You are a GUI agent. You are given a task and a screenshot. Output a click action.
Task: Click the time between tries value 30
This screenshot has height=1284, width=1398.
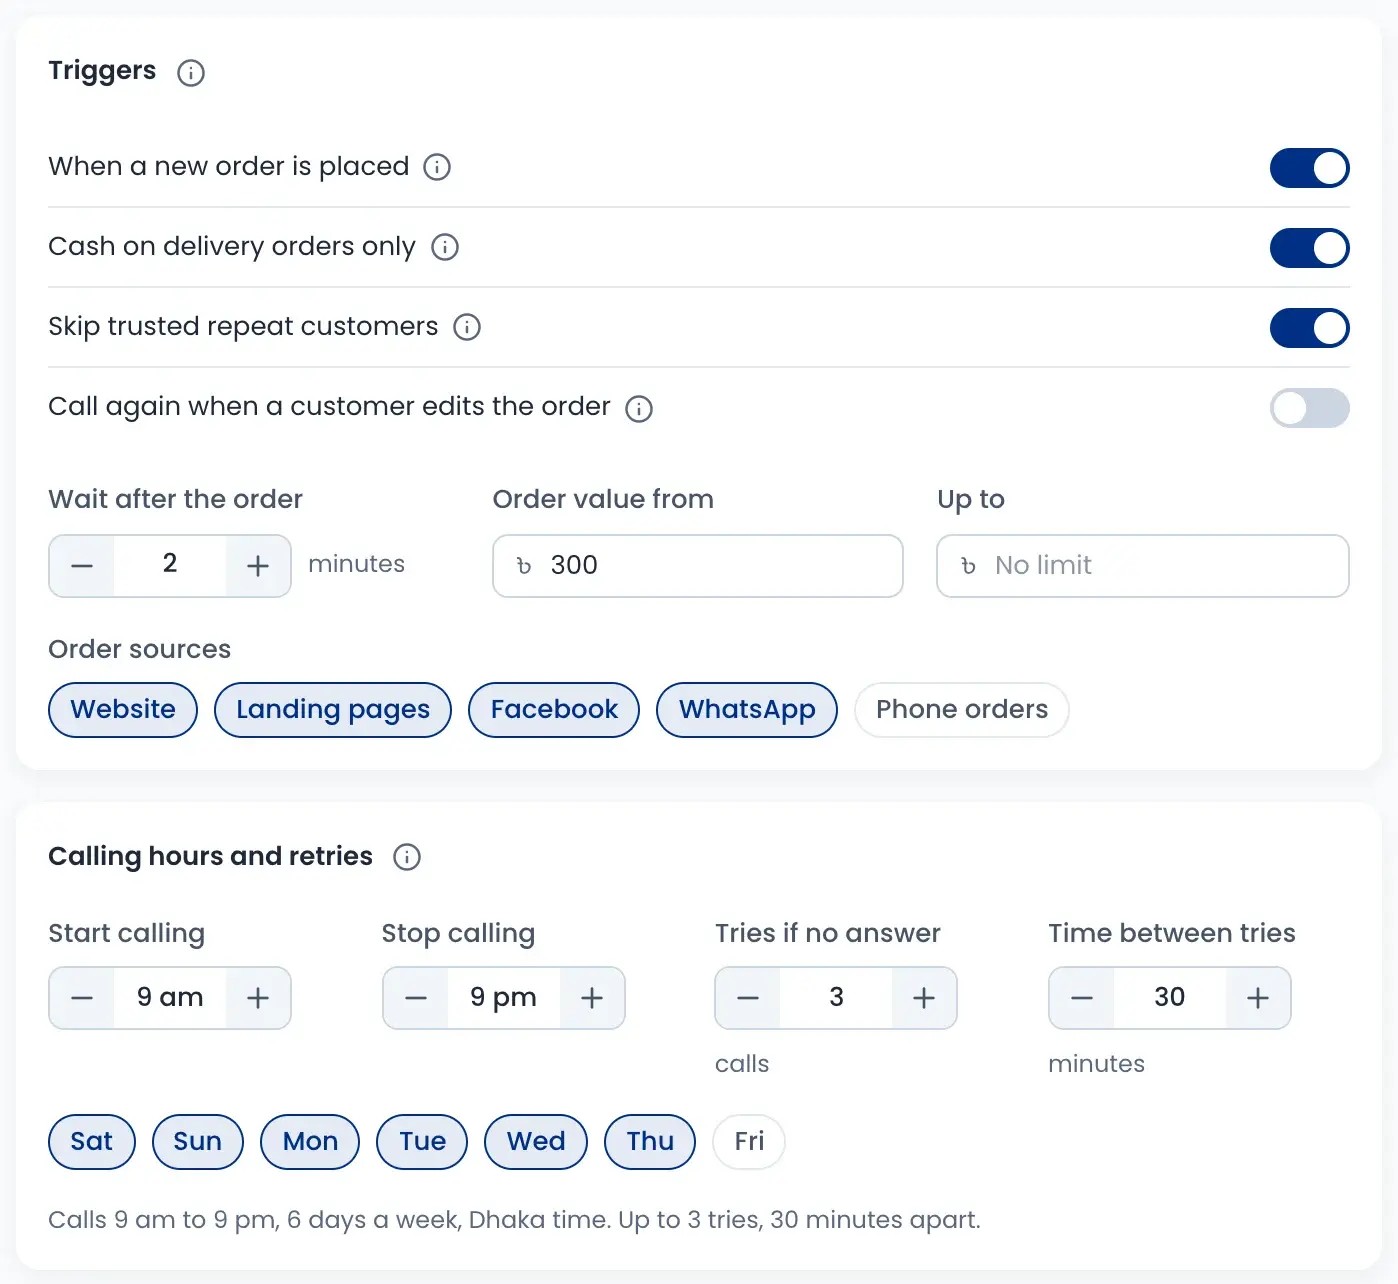click(1170, 998)
